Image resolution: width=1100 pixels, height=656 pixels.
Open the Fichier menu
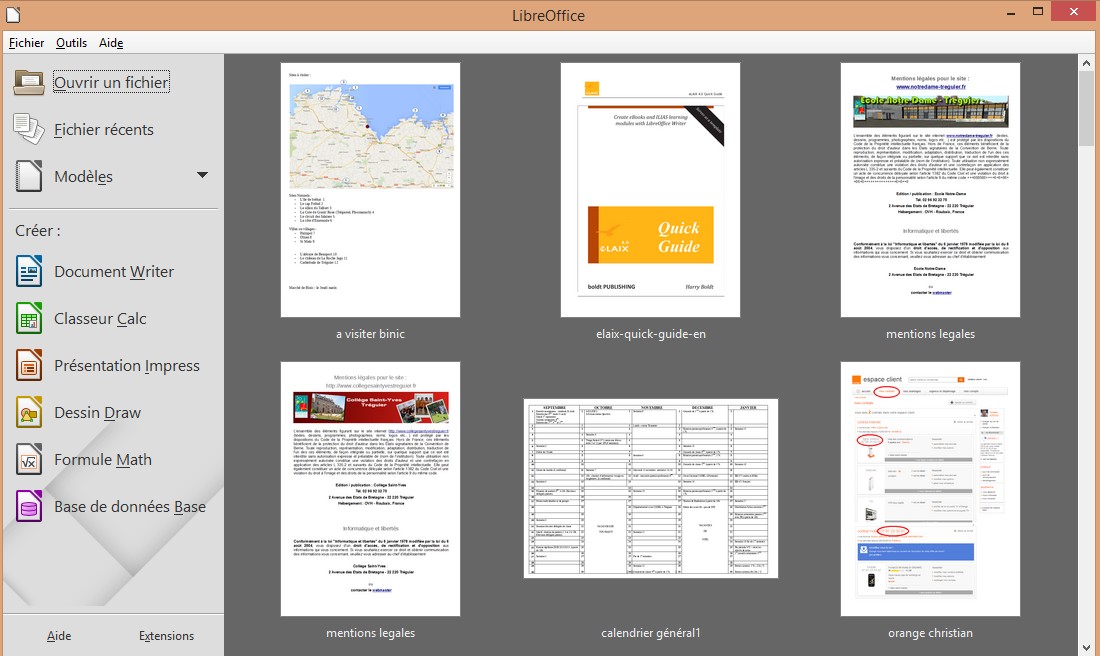tap(26, 43)
